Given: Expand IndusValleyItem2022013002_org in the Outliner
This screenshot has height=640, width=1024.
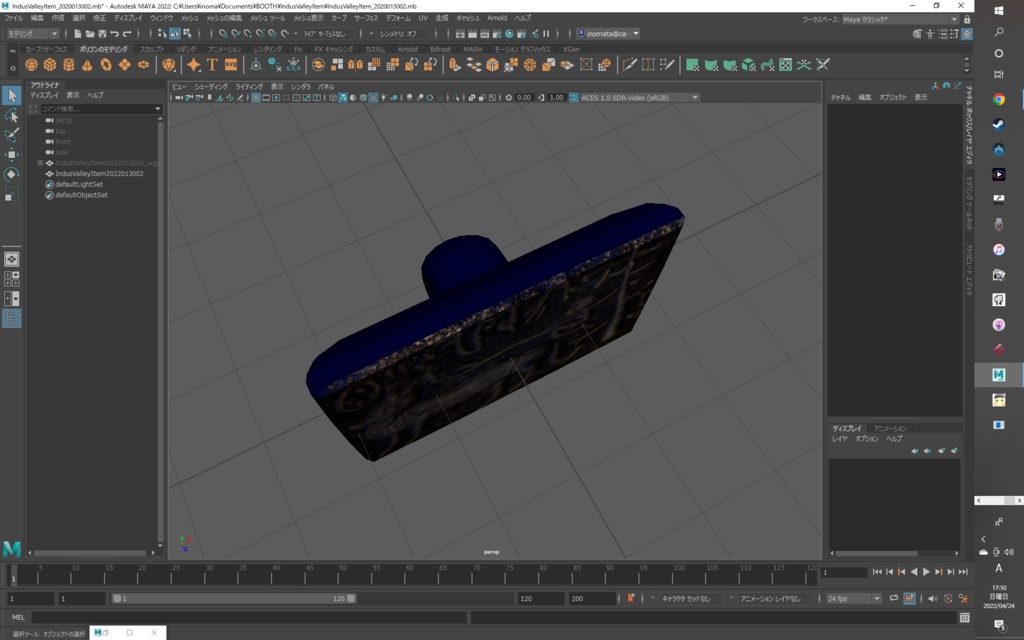Looking at the screenshot, I should click(40, 162).
